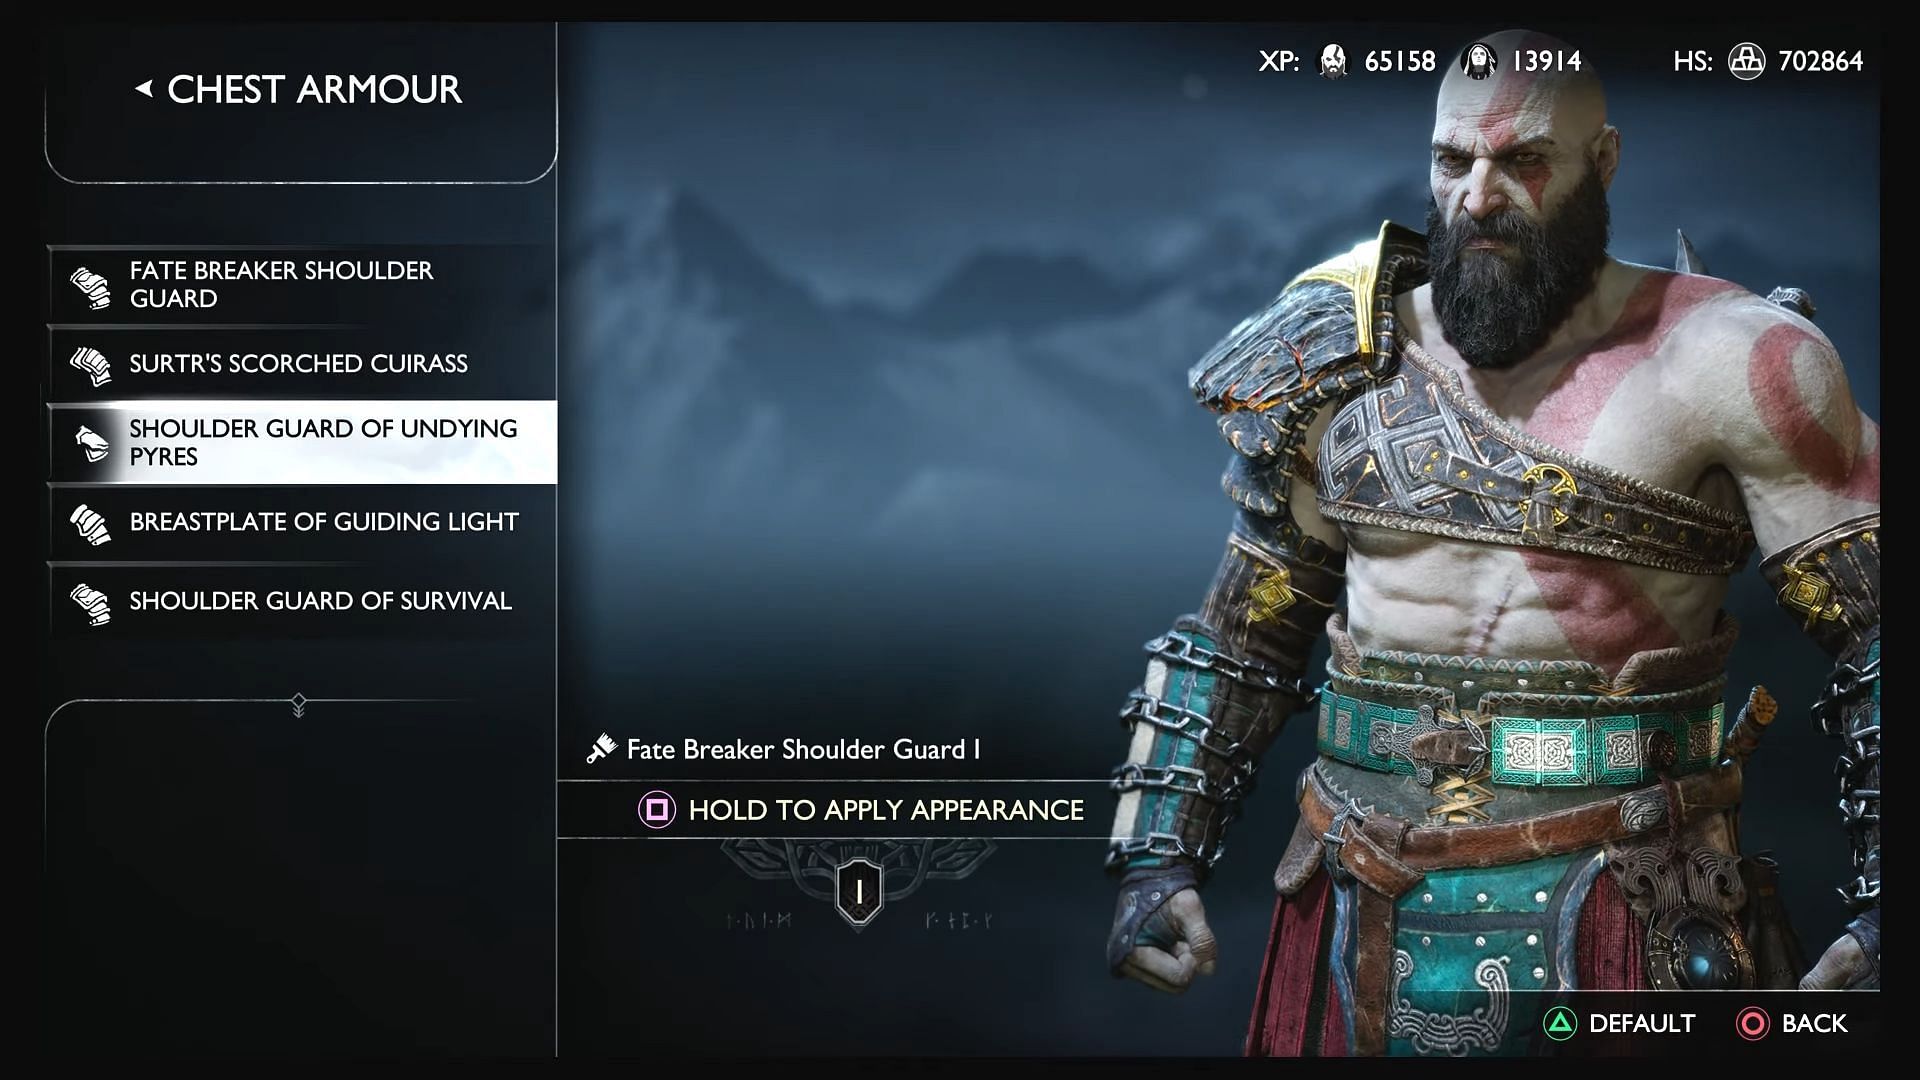Click the Chest Armour menu header
Viewport: 1920px width, 1080px height.
point(297,88)
